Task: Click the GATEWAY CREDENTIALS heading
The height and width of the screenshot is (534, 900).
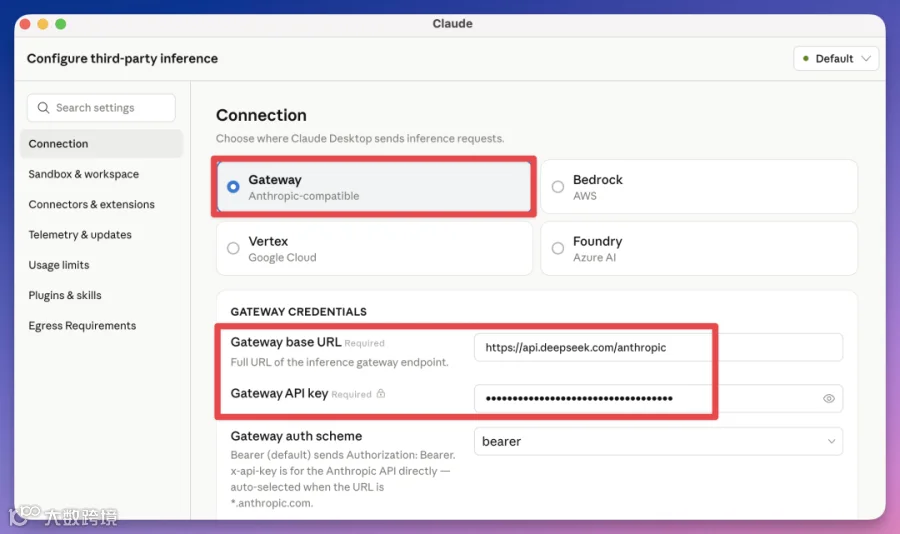Action: (298, 312)
